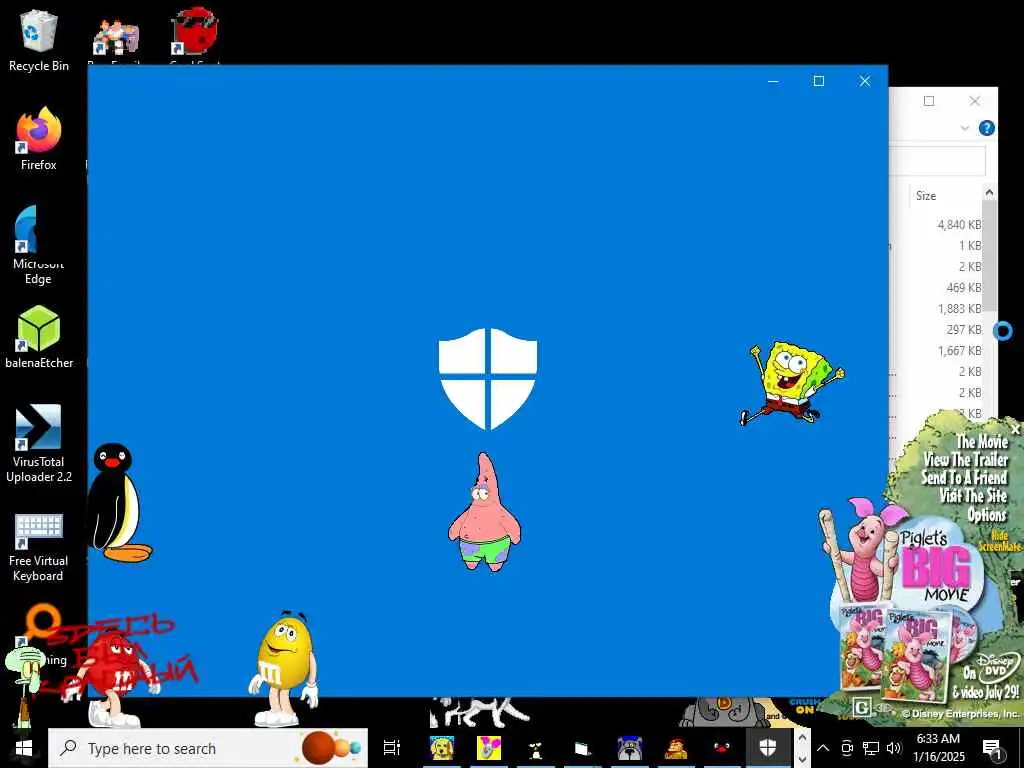Maximize the Windows Security window

click(819, 81)
